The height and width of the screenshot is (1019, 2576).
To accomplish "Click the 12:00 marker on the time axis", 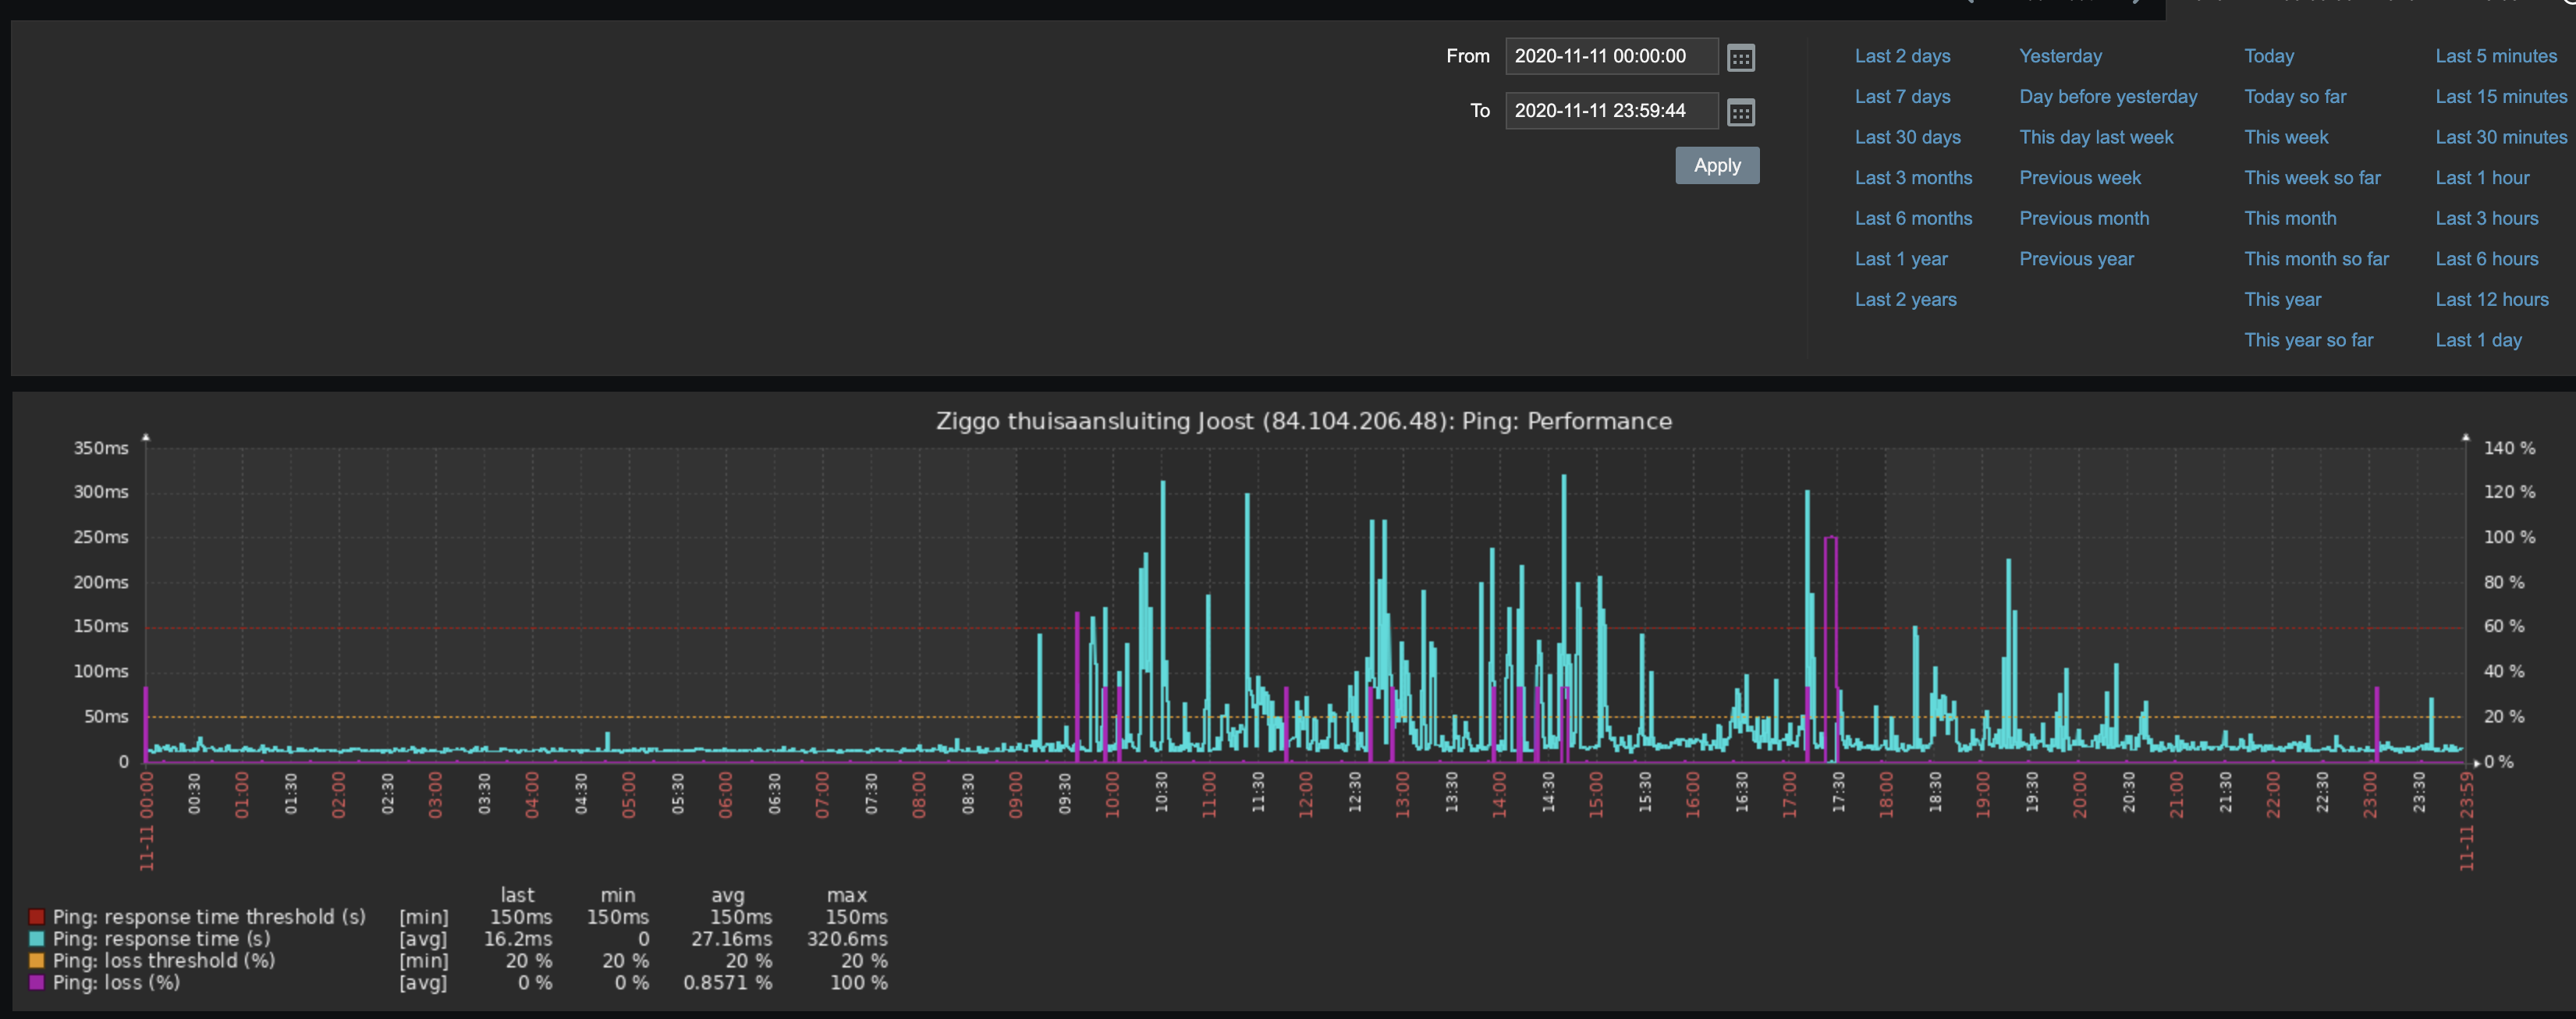I will click(x=1305, y=794).
